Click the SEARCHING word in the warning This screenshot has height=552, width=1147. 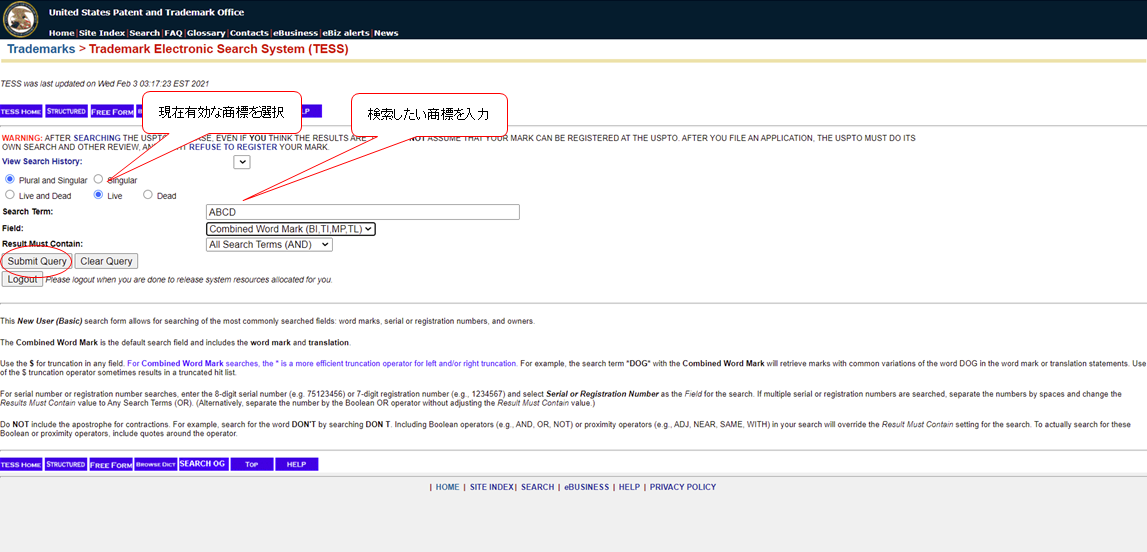pos(97,137)
